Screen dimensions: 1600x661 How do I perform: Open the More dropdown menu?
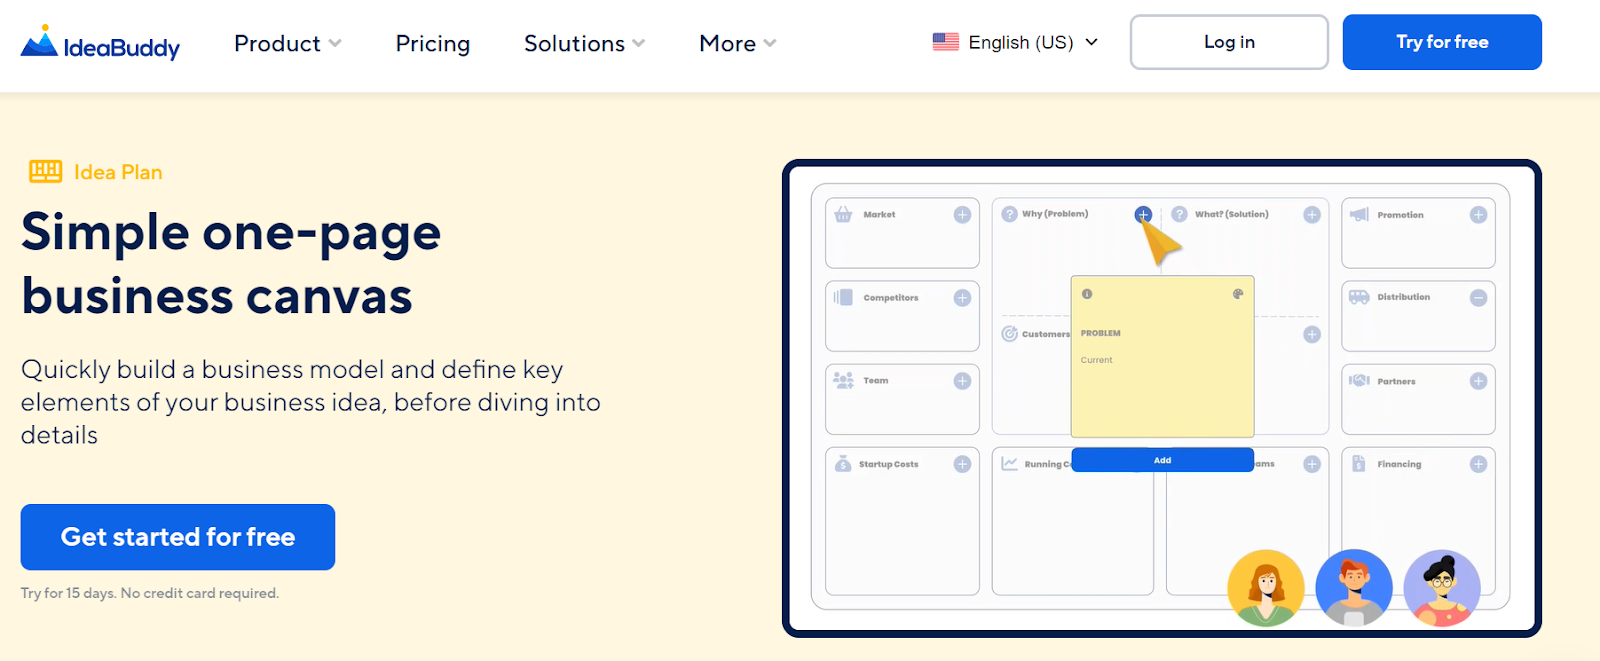click(737, 43)
